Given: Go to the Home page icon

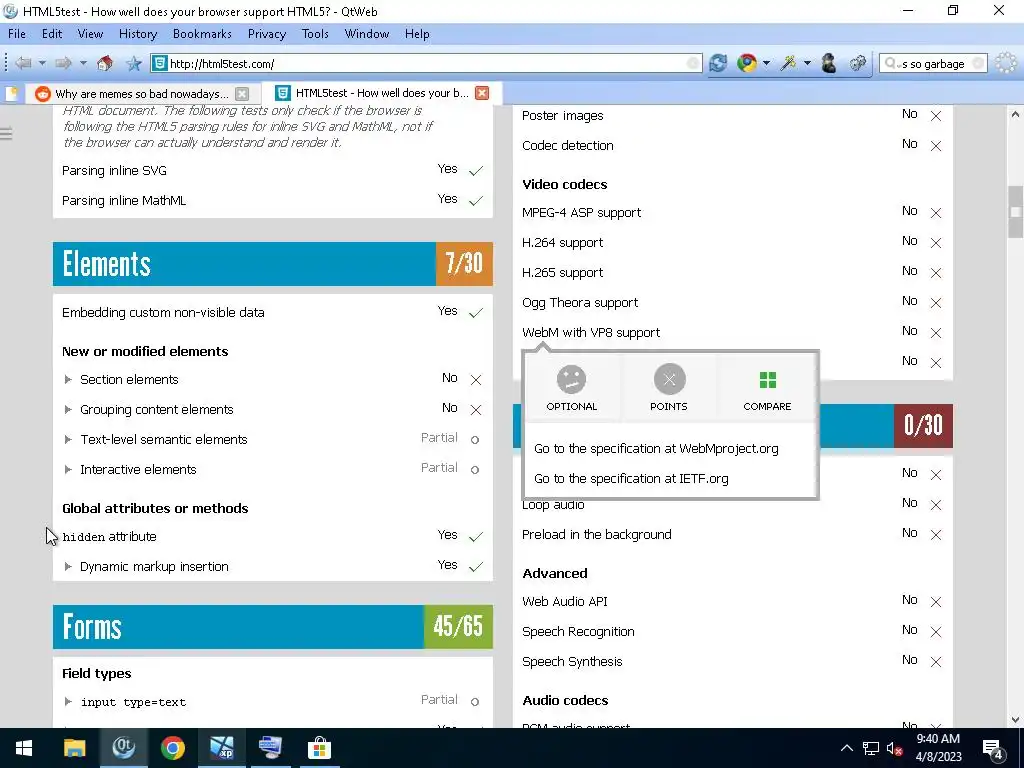Looking at the screenshot, I should point(104,63).
